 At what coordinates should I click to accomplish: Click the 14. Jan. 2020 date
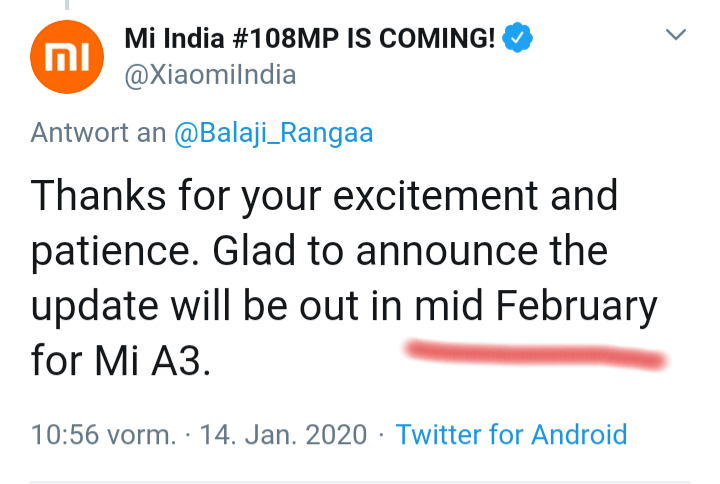pyautogui.click(x=283, y=434)
